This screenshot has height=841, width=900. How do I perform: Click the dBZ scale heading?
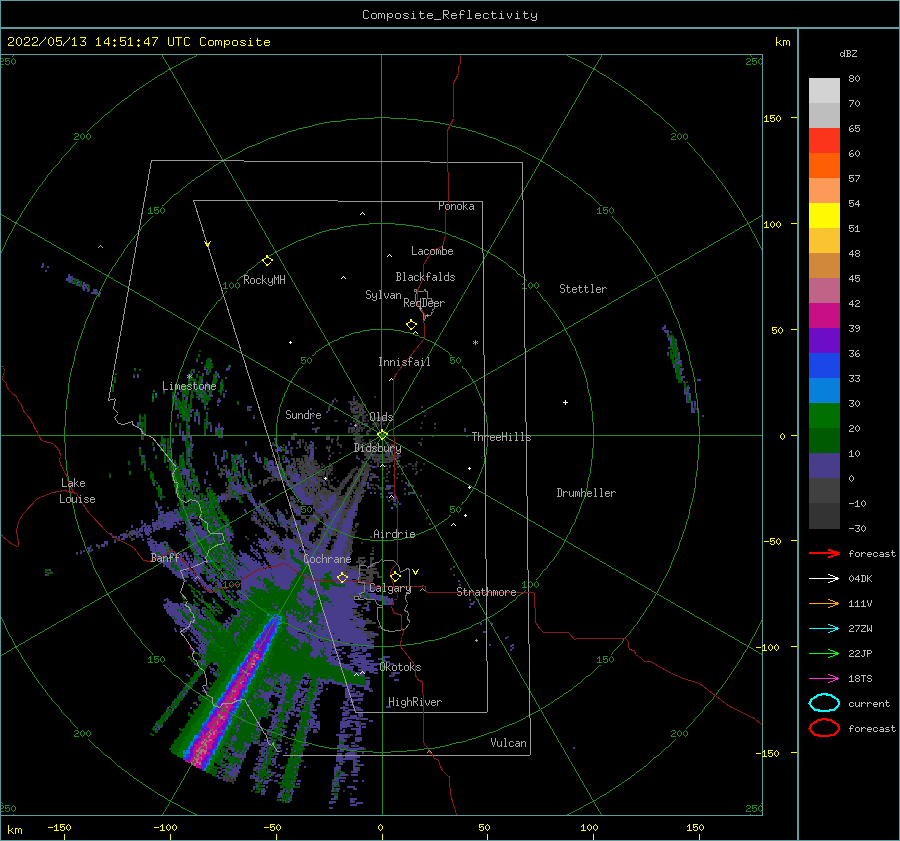[x=848, y=53]
